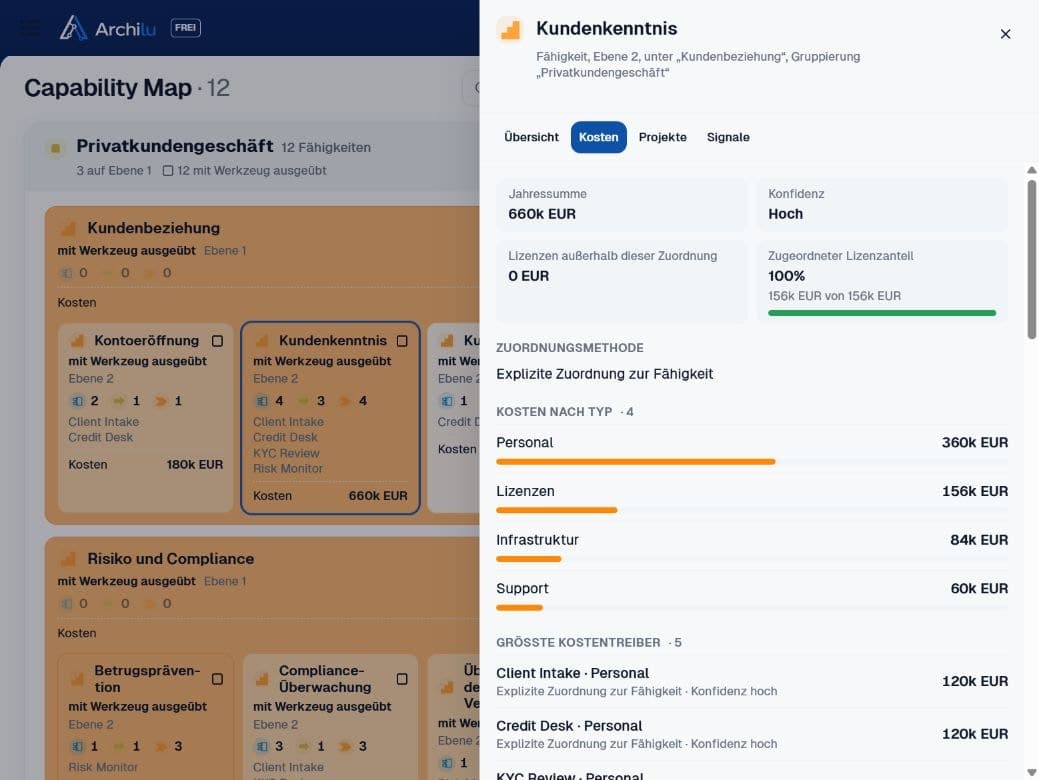
Task: Click the Kundenkenntnis panel header icon
Action: pyautogui.click(x=510, y=30)
